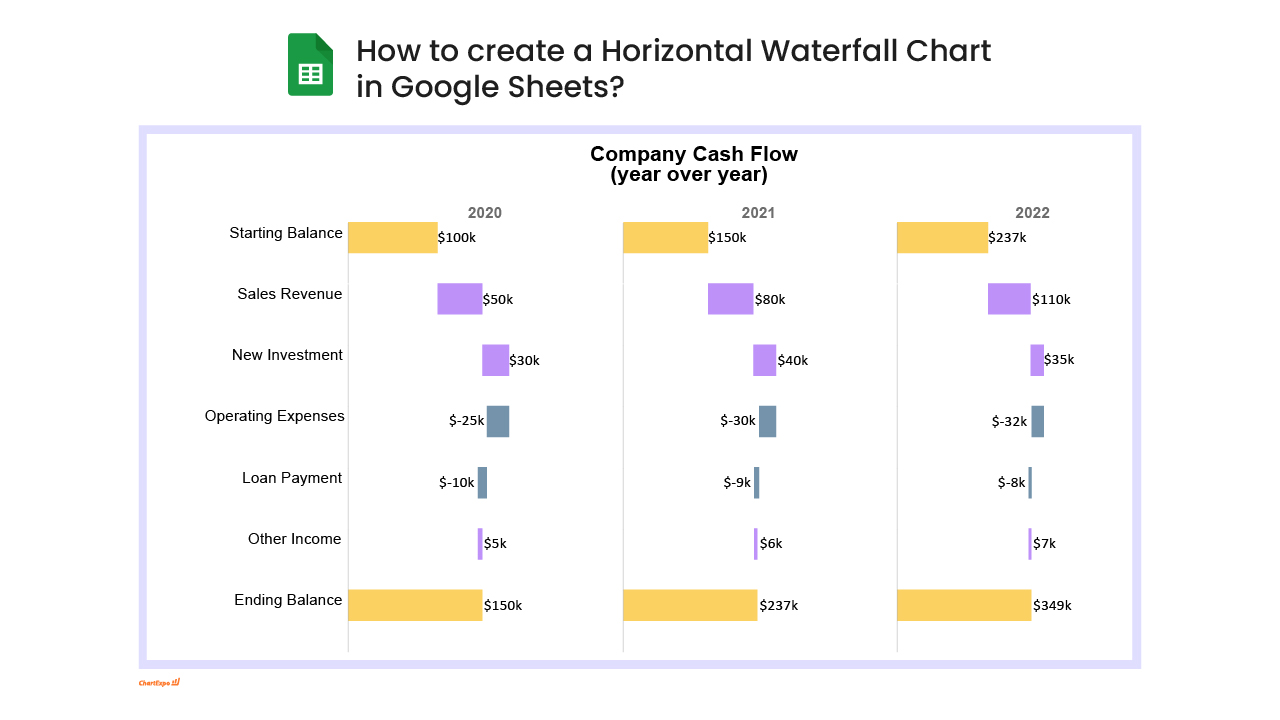The height and width of the screenshot is (720, 1280).
Task: Click the 2020 Operating Expenses $-25k bar
Action: 498,421
